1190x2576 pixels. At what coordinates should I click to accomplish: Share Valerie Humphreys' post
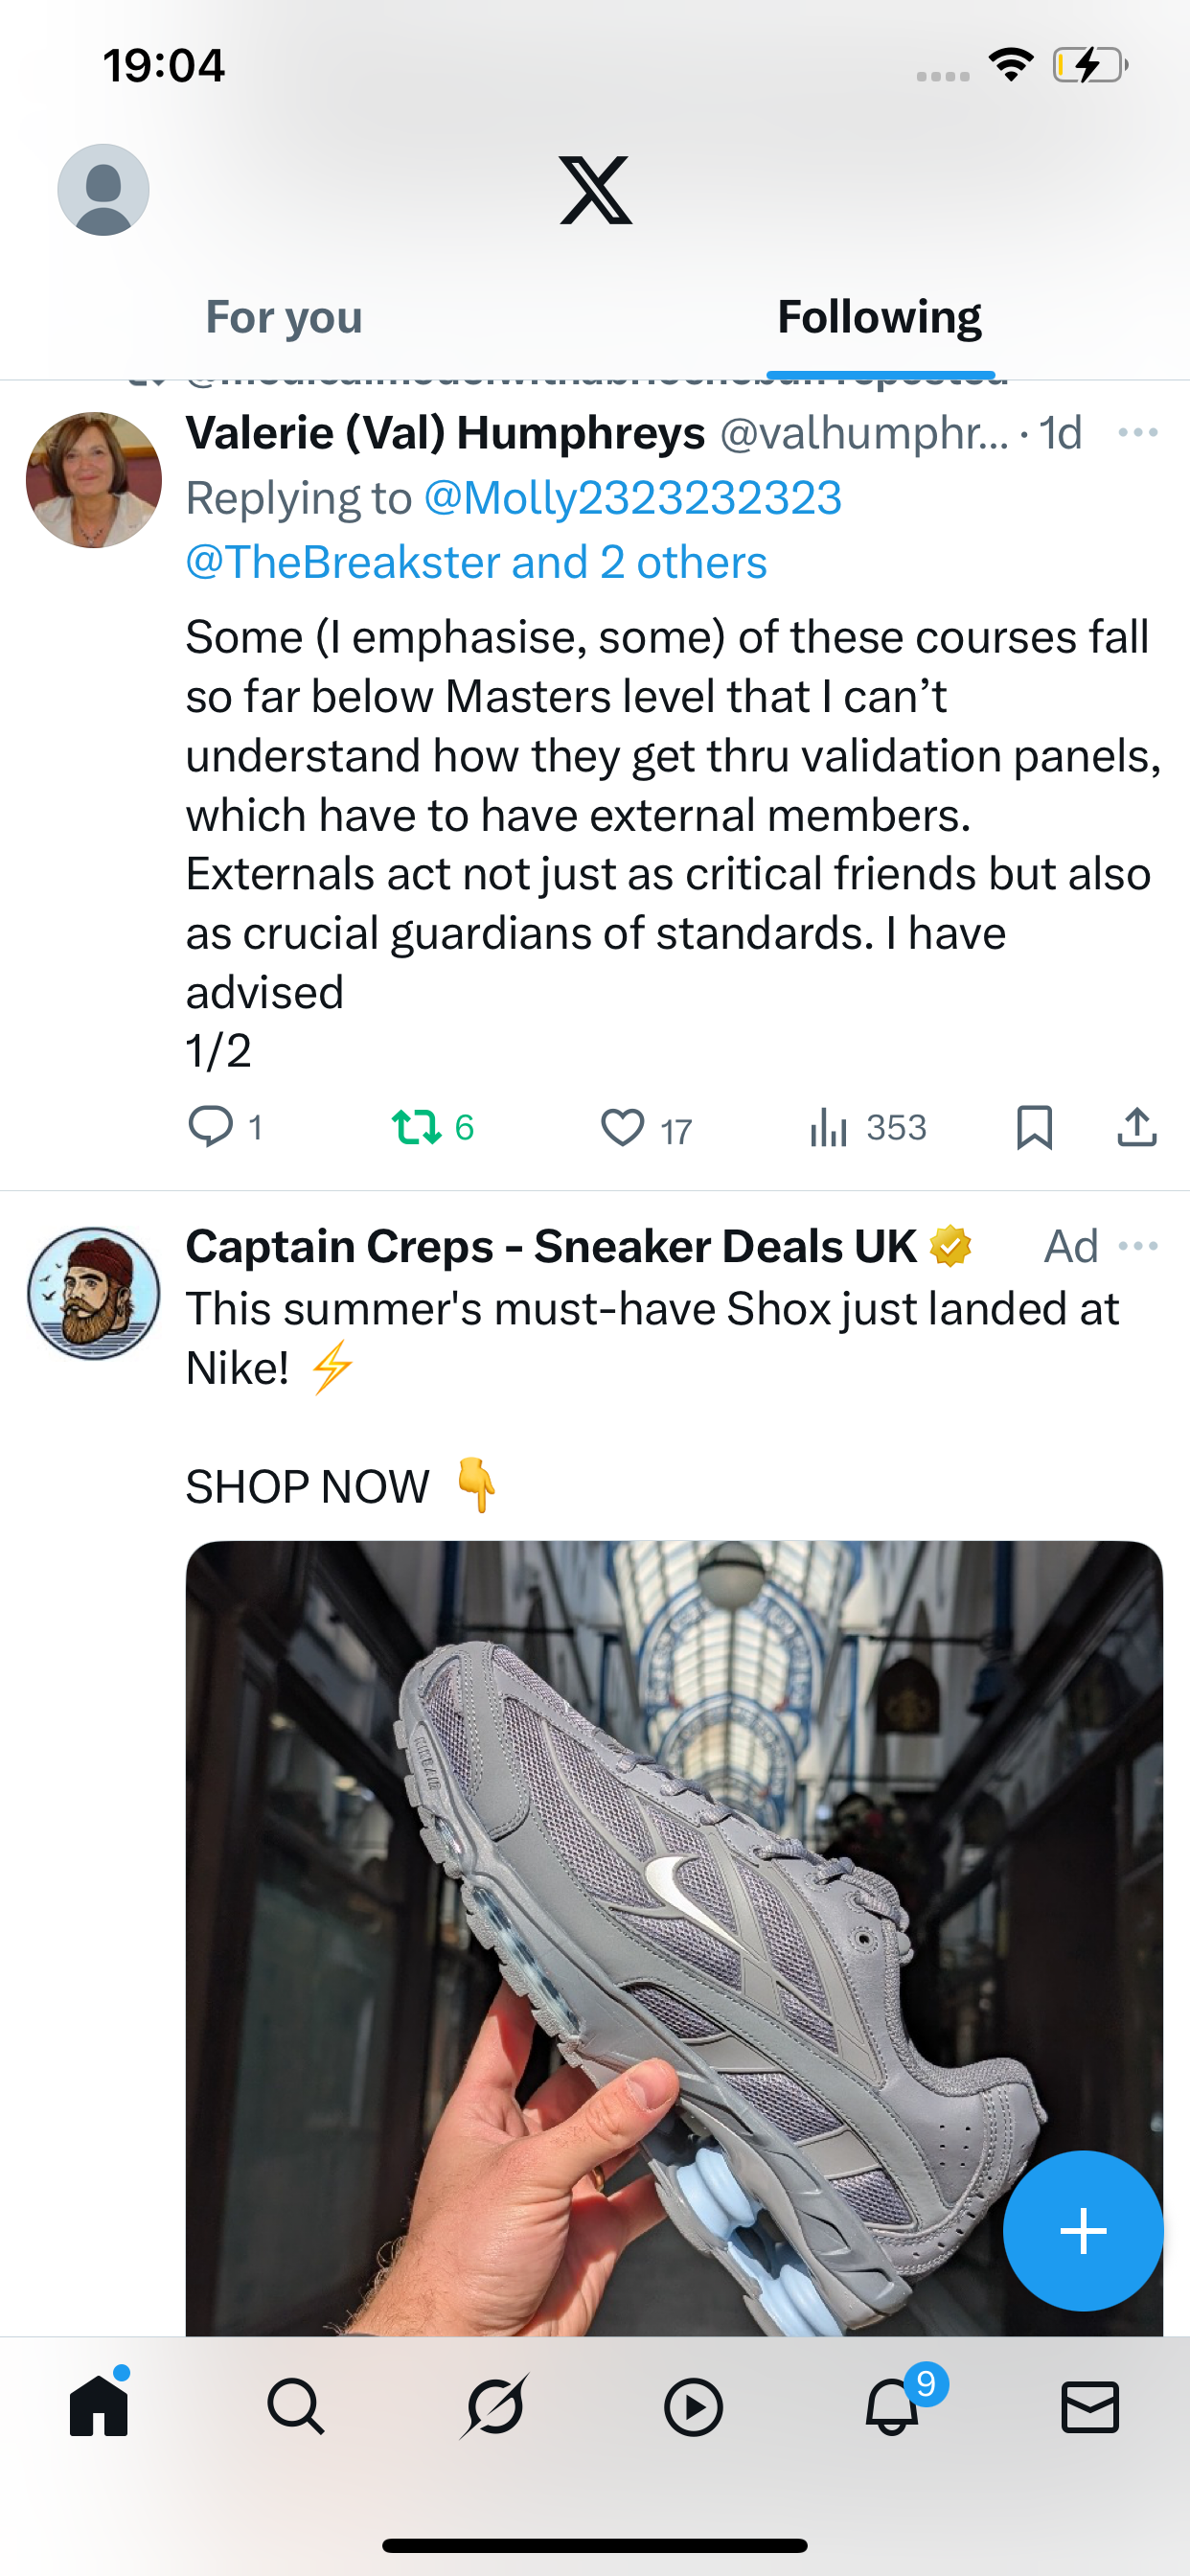pos(1137,1128)
